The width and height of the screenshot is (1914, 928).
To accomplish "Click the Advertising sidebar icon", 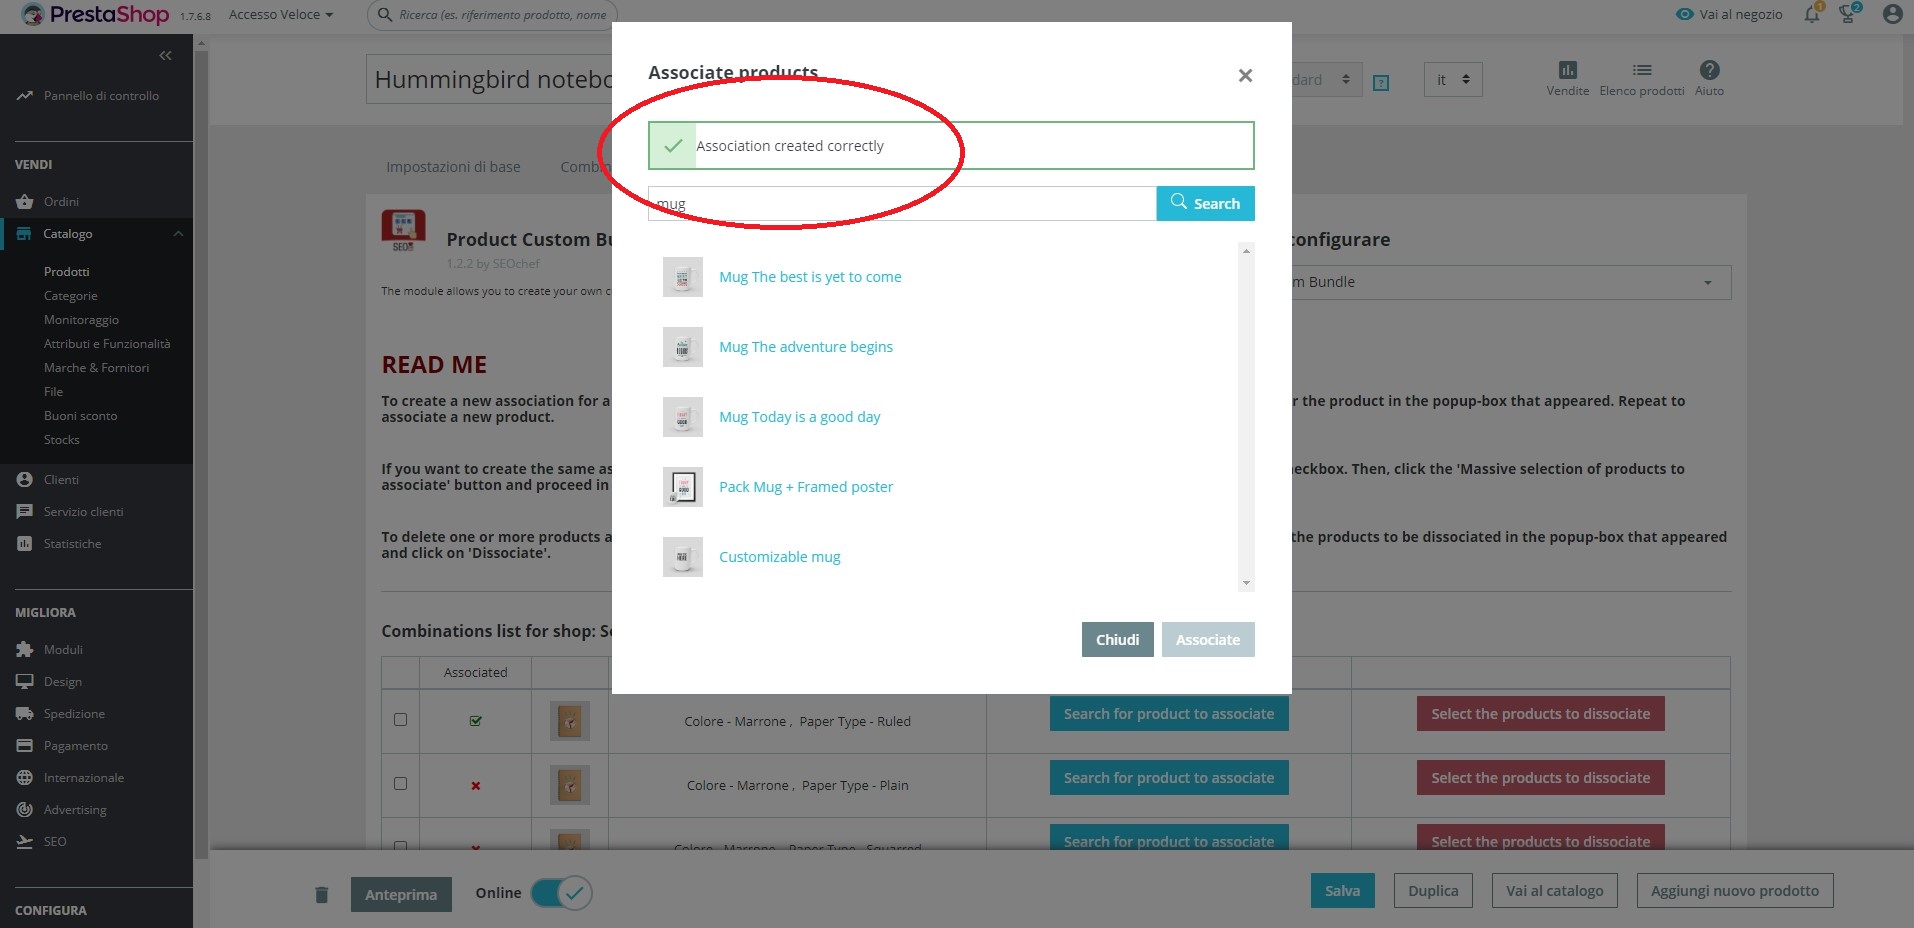I will [x=25, y=810].
